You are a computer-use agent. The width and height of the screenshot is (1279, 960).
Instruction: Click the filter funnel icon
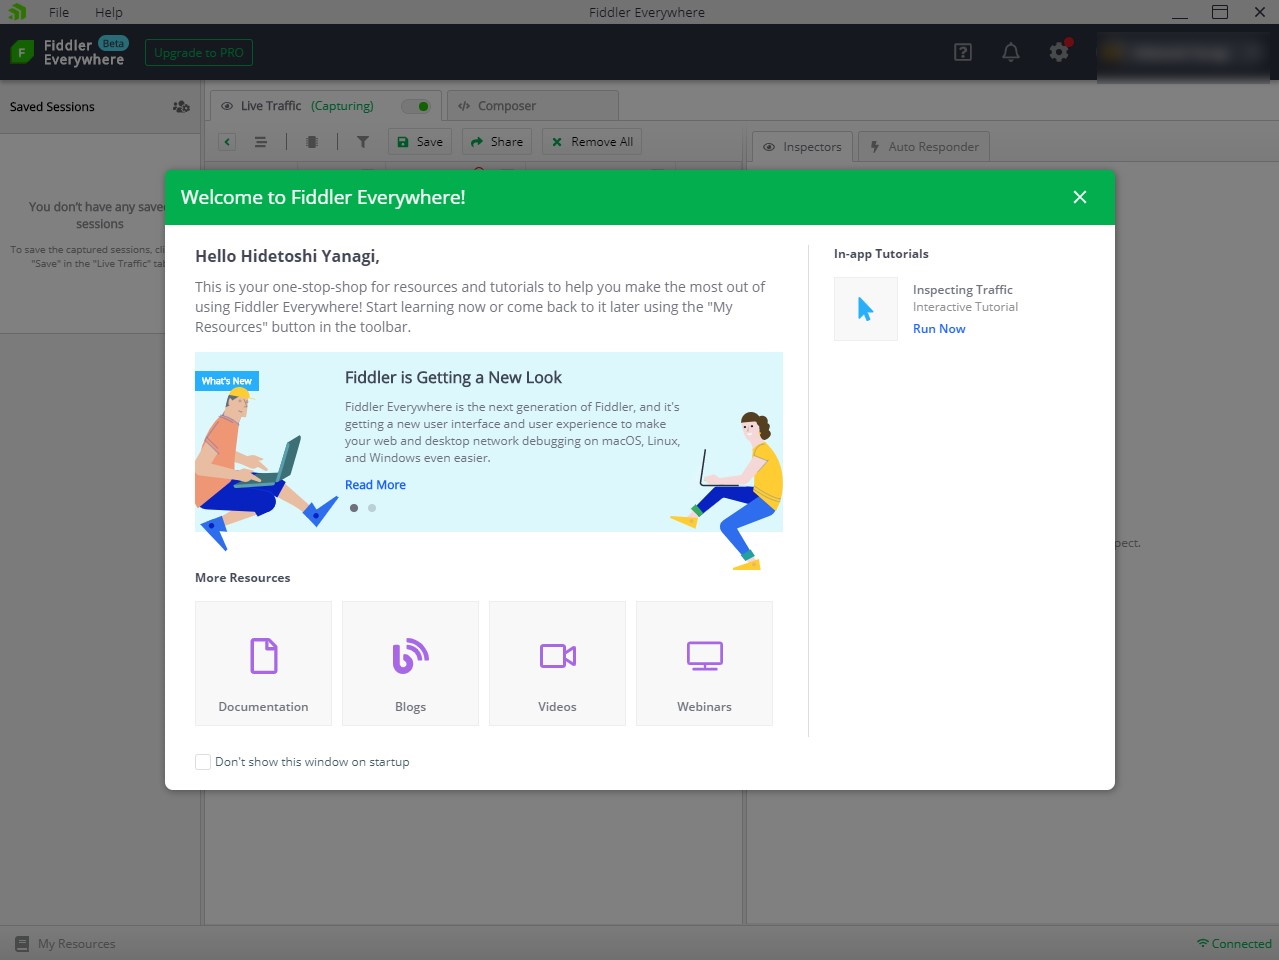pos(363,142)
